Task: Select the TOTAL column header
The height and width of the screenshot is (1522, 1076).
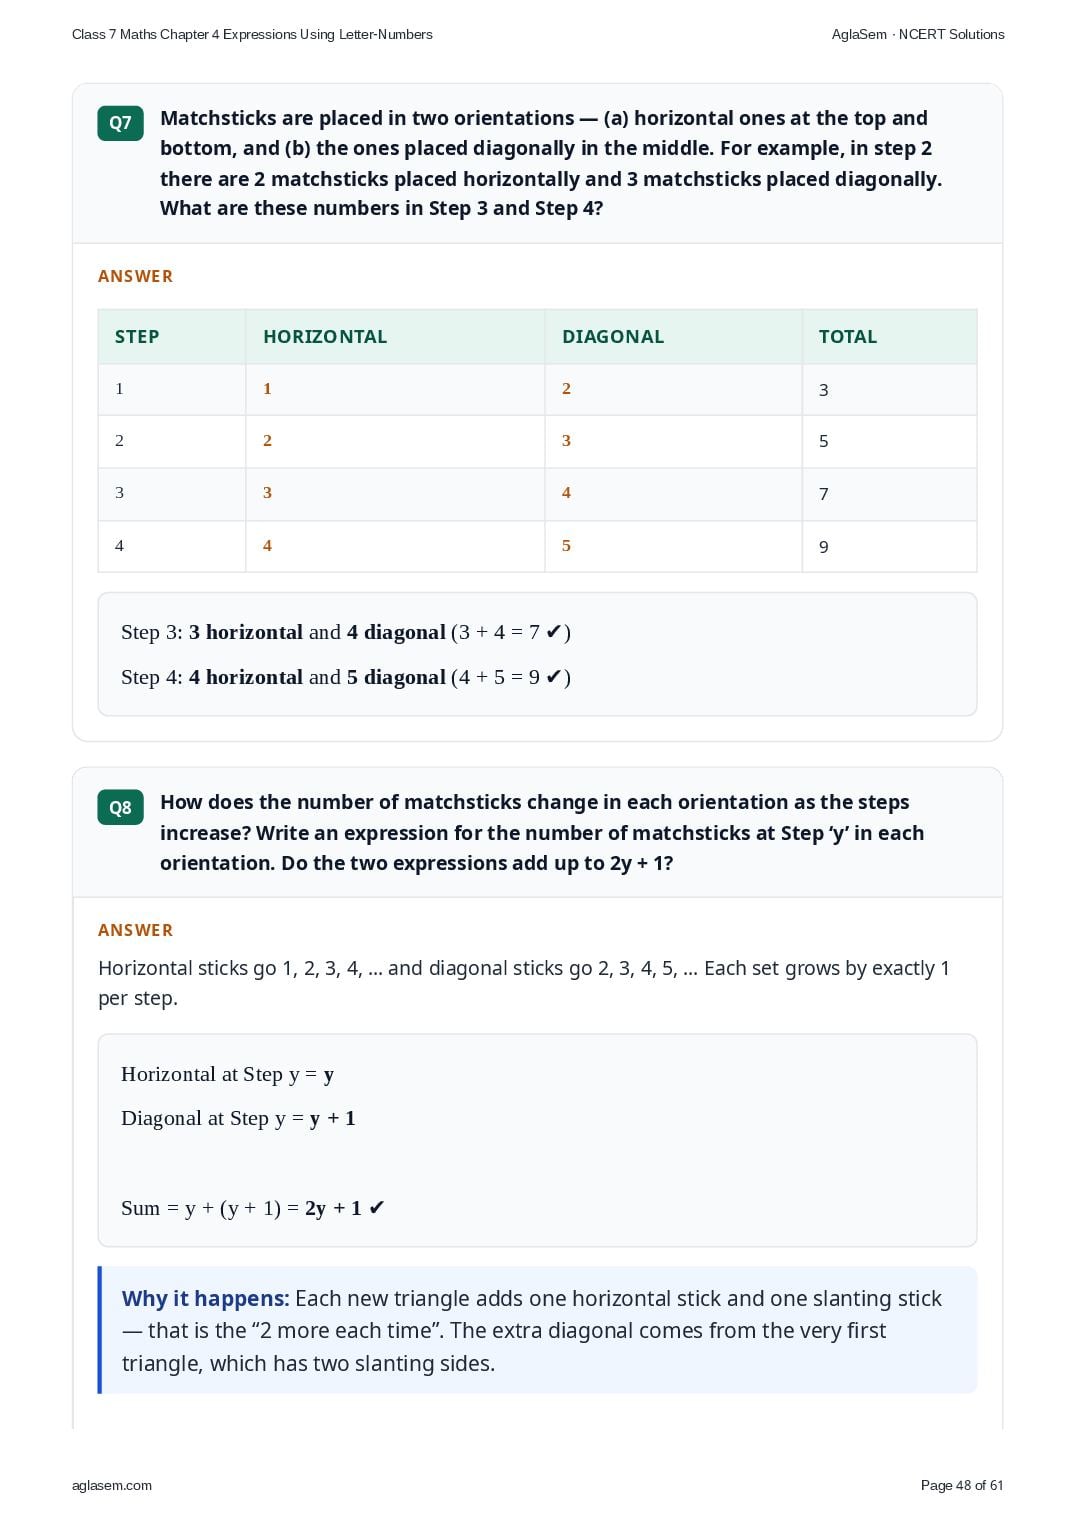Action: tap(848, 337)
